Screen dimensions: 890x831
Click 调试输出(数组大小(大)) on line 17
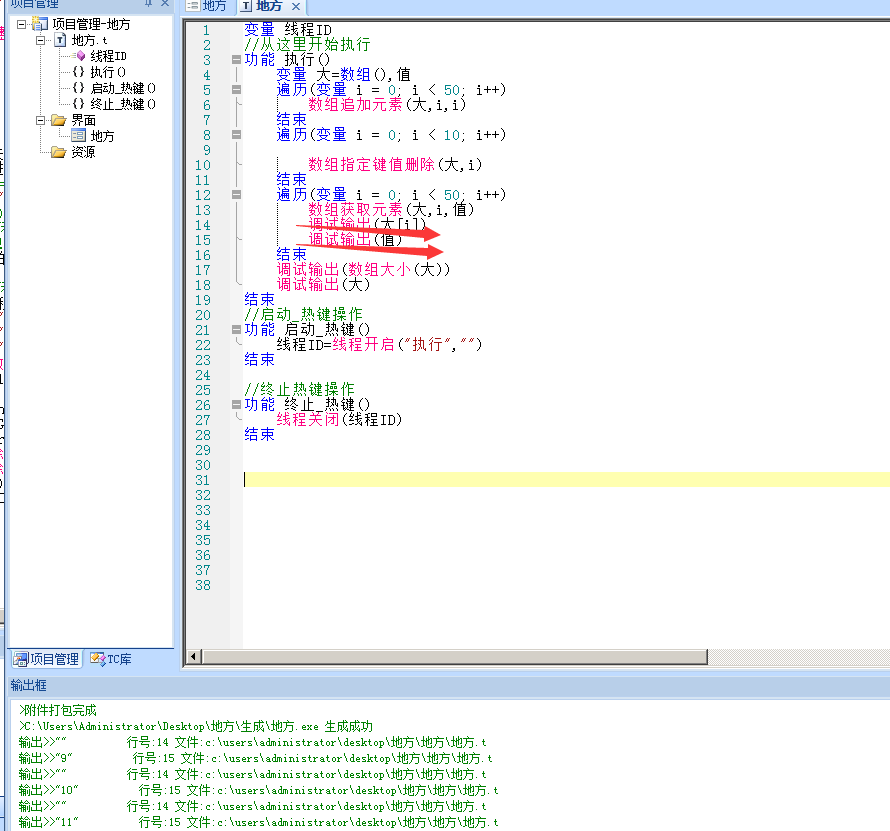coord(363,269)
